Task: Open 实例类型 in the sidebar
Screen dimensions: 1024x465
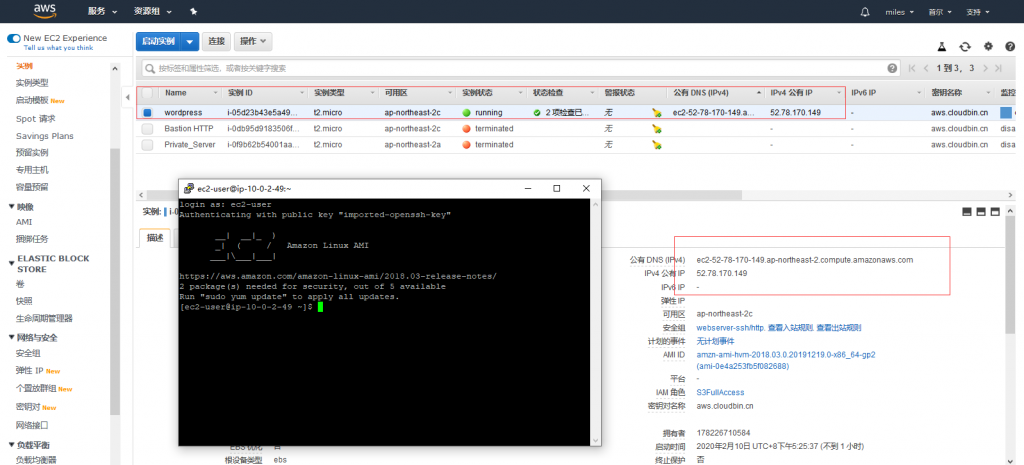Action: [x=32, y=83]
